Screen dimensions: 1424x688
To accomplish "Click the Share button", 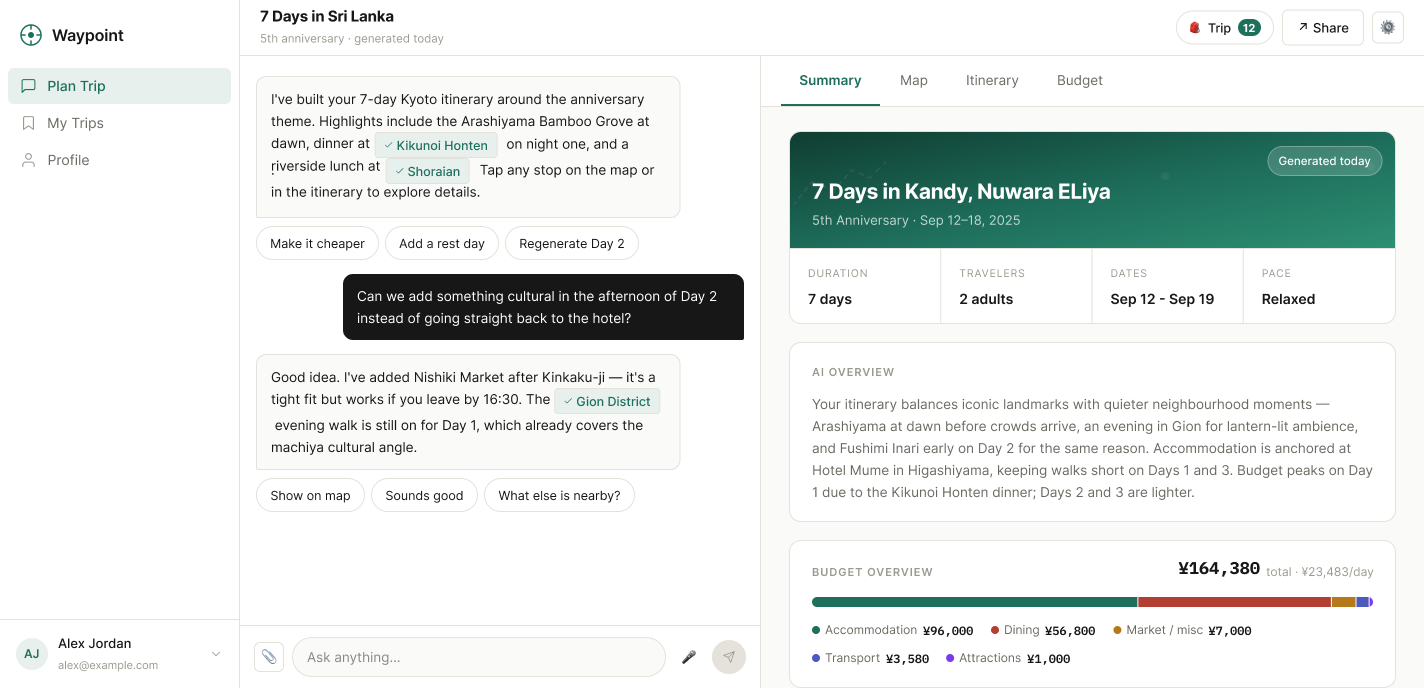I will click(1322, 28).
